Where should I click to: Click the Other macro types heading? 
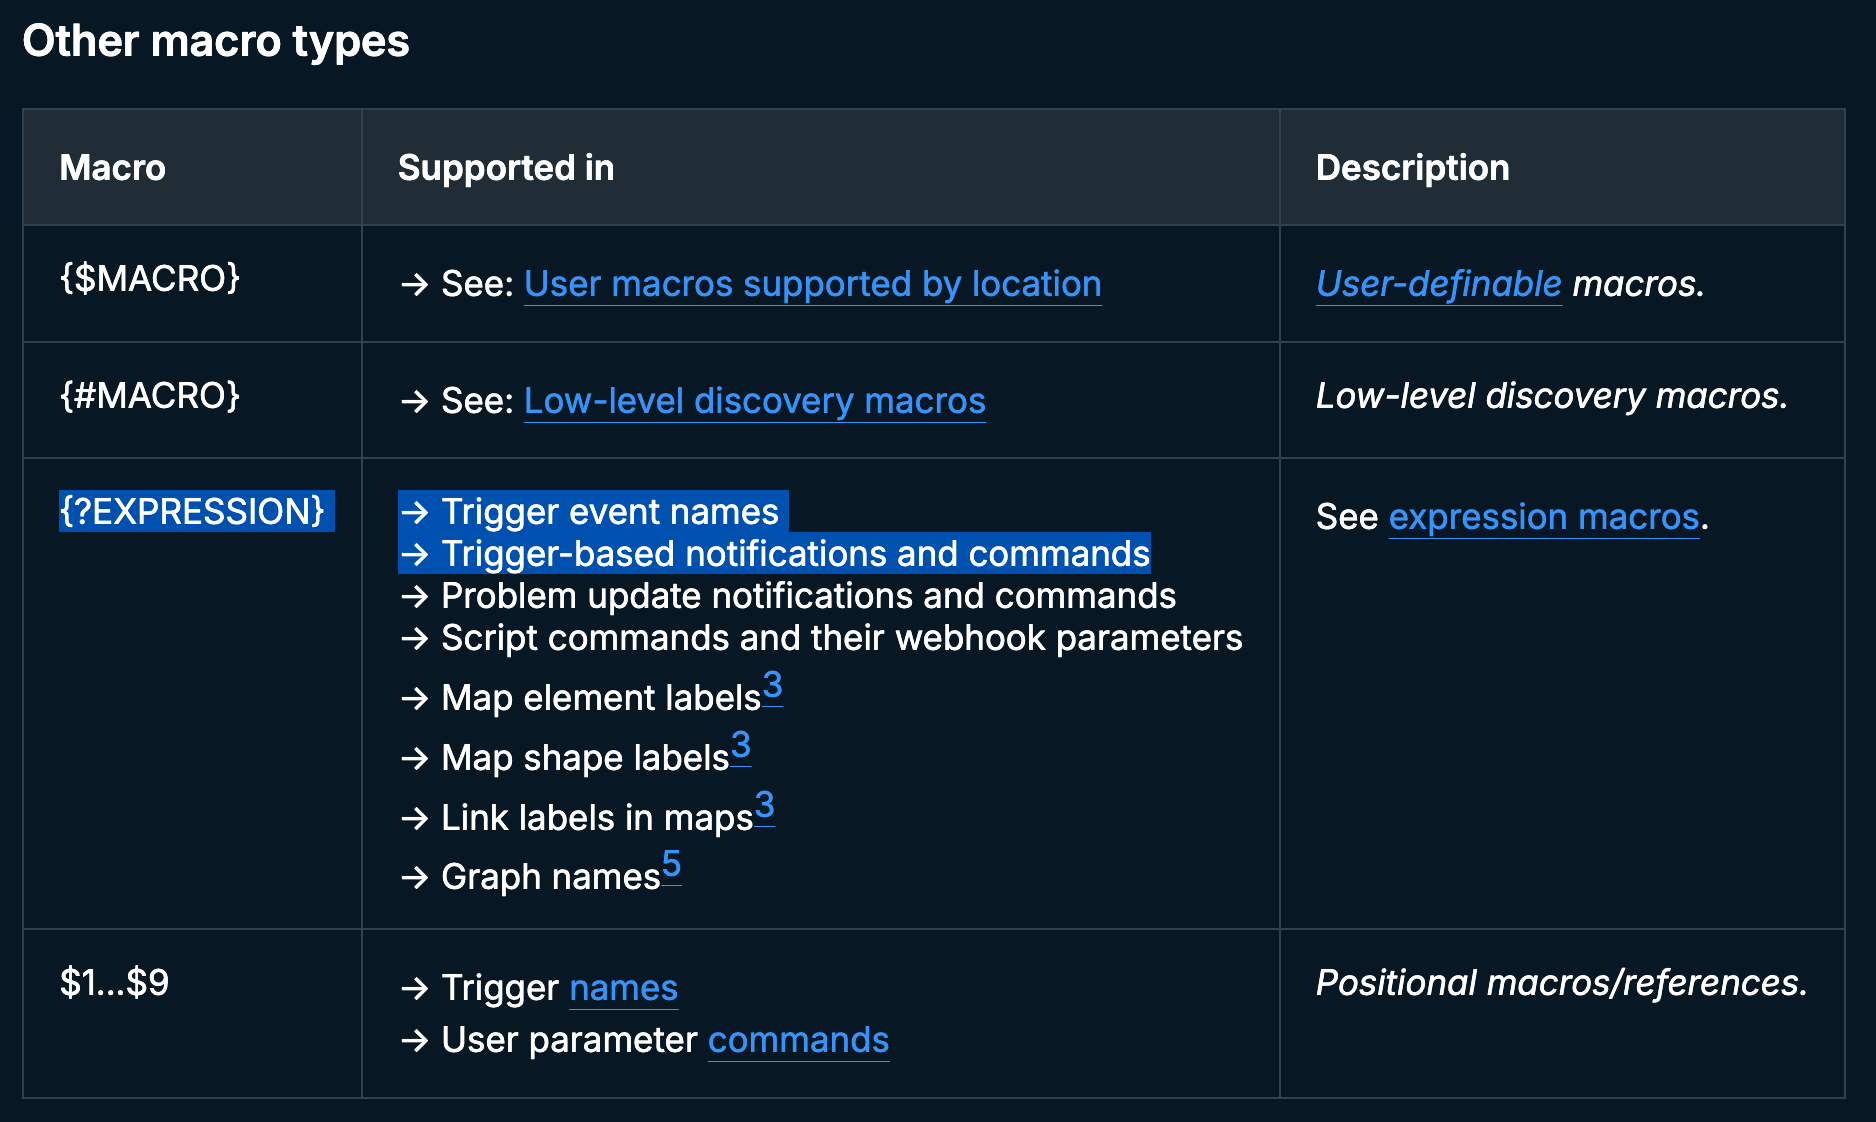216,42
